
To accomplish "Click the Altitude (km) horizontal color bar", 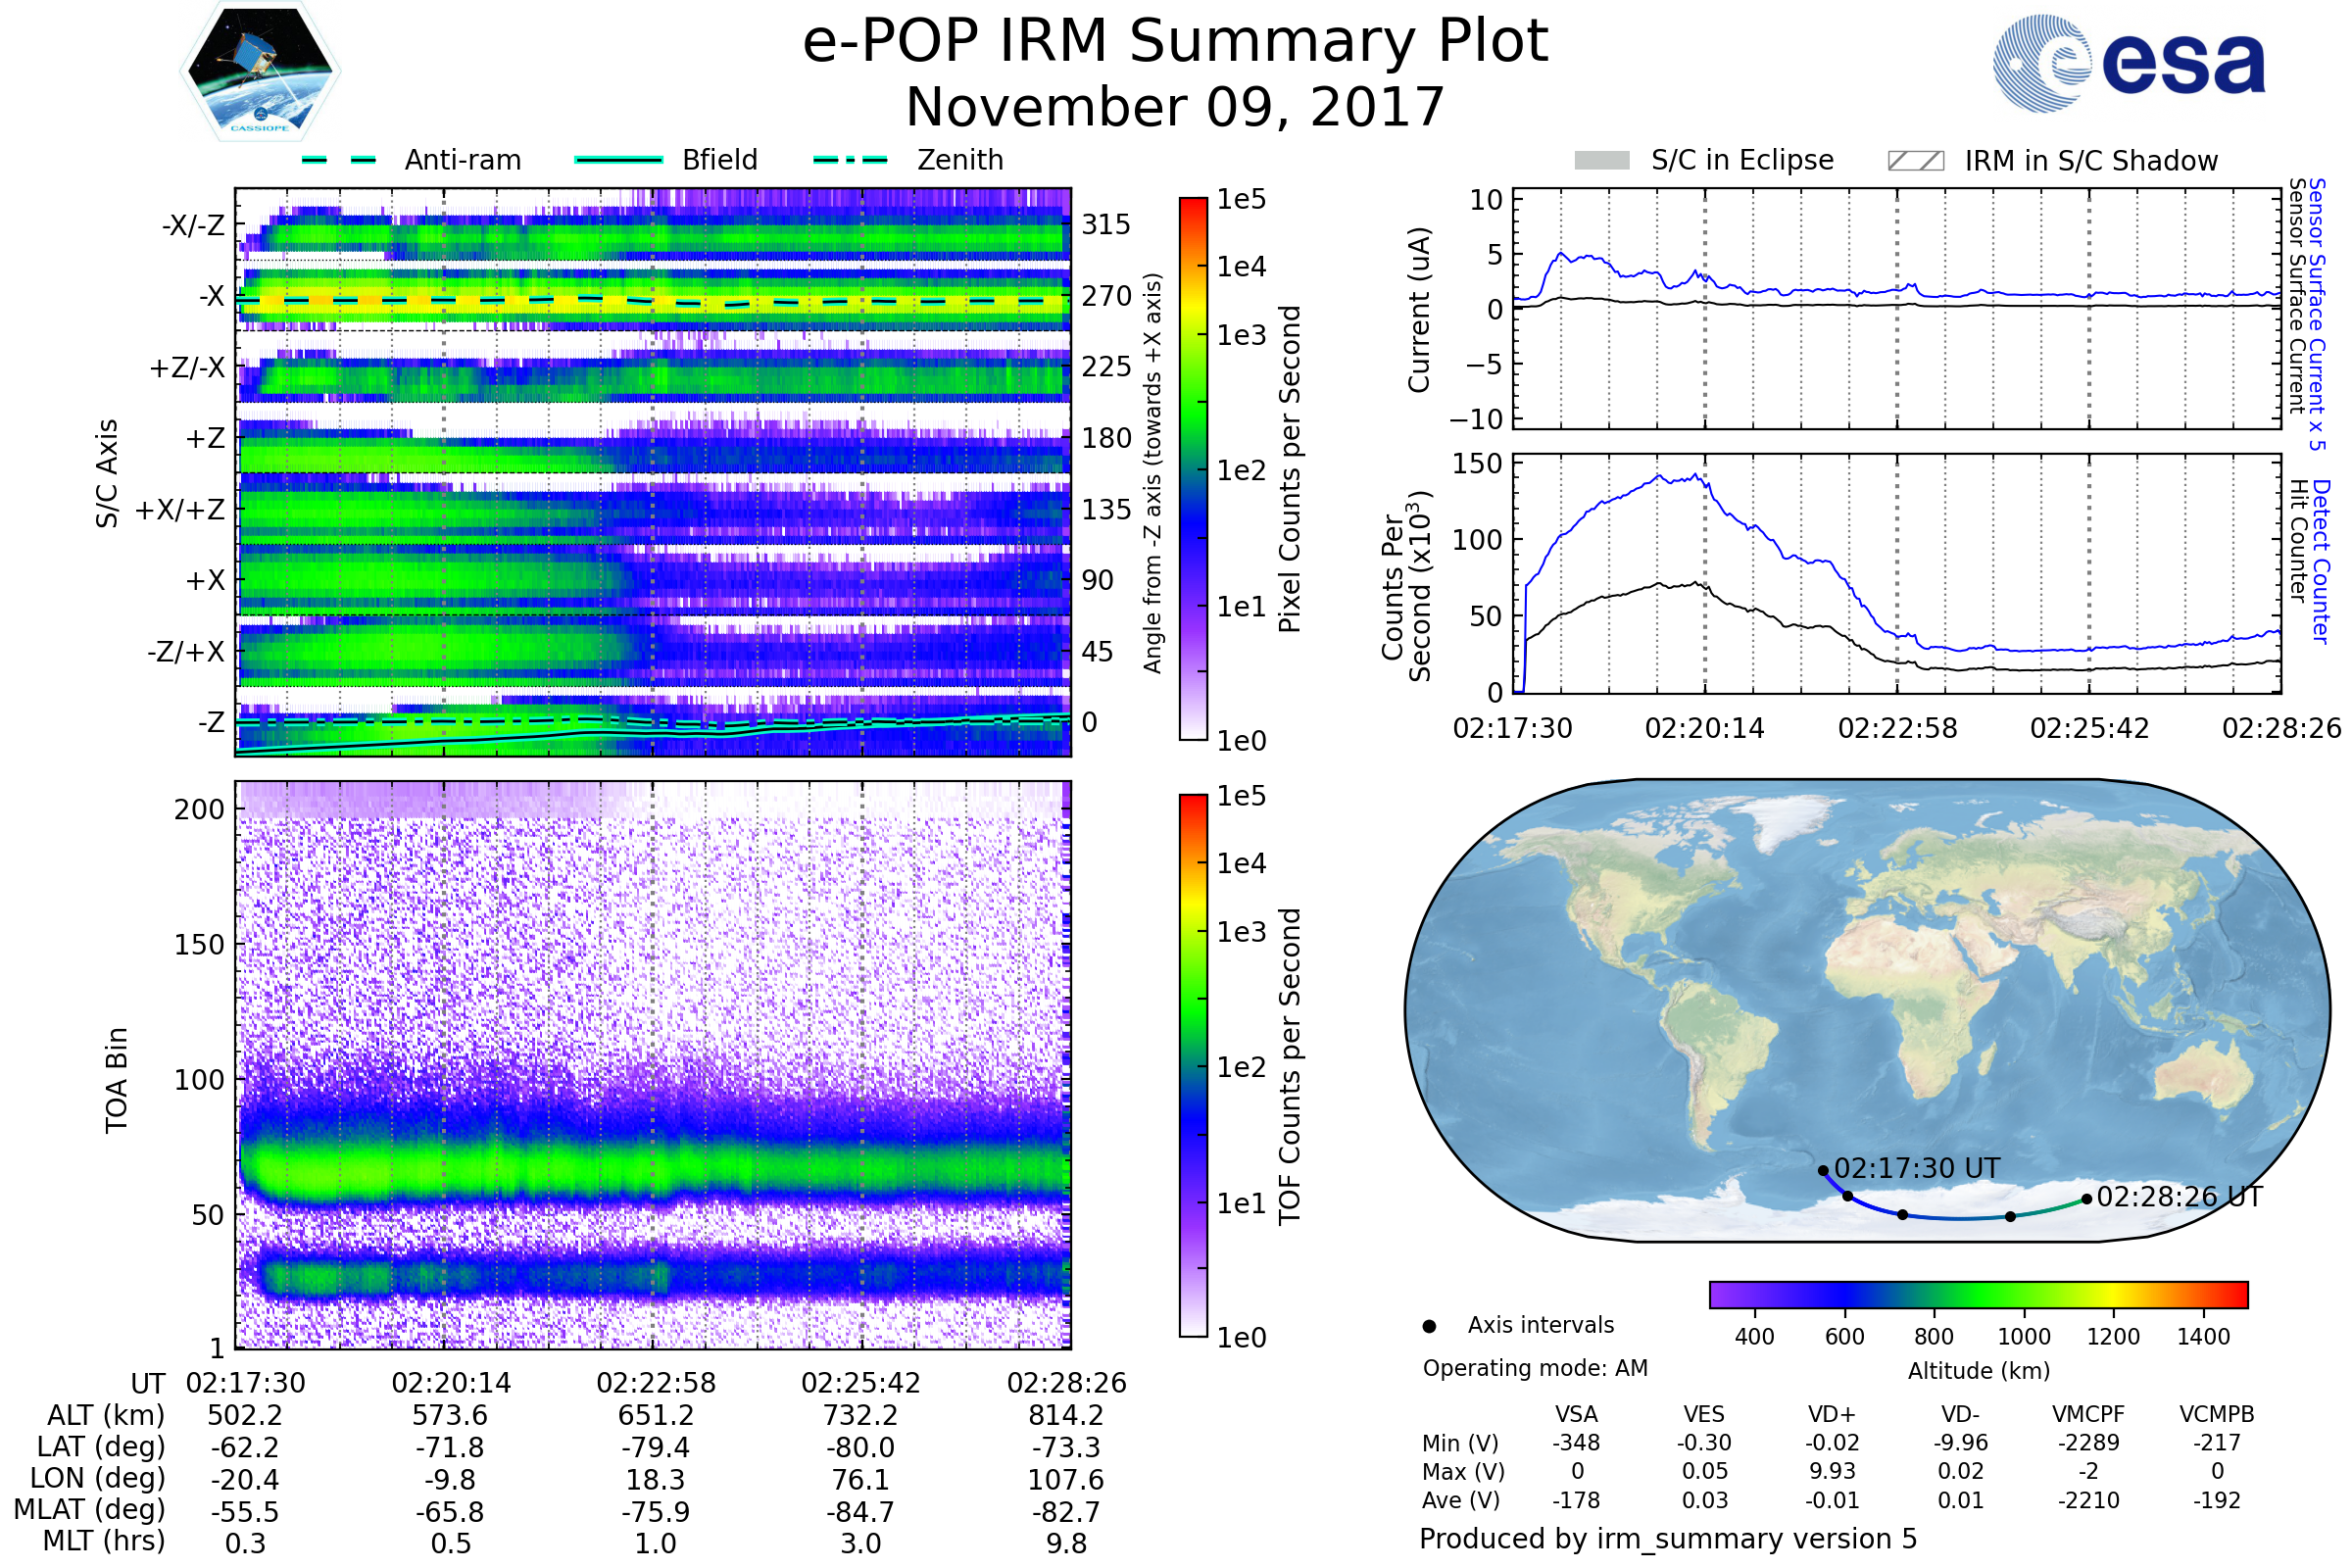I will pos(1978,1294).
